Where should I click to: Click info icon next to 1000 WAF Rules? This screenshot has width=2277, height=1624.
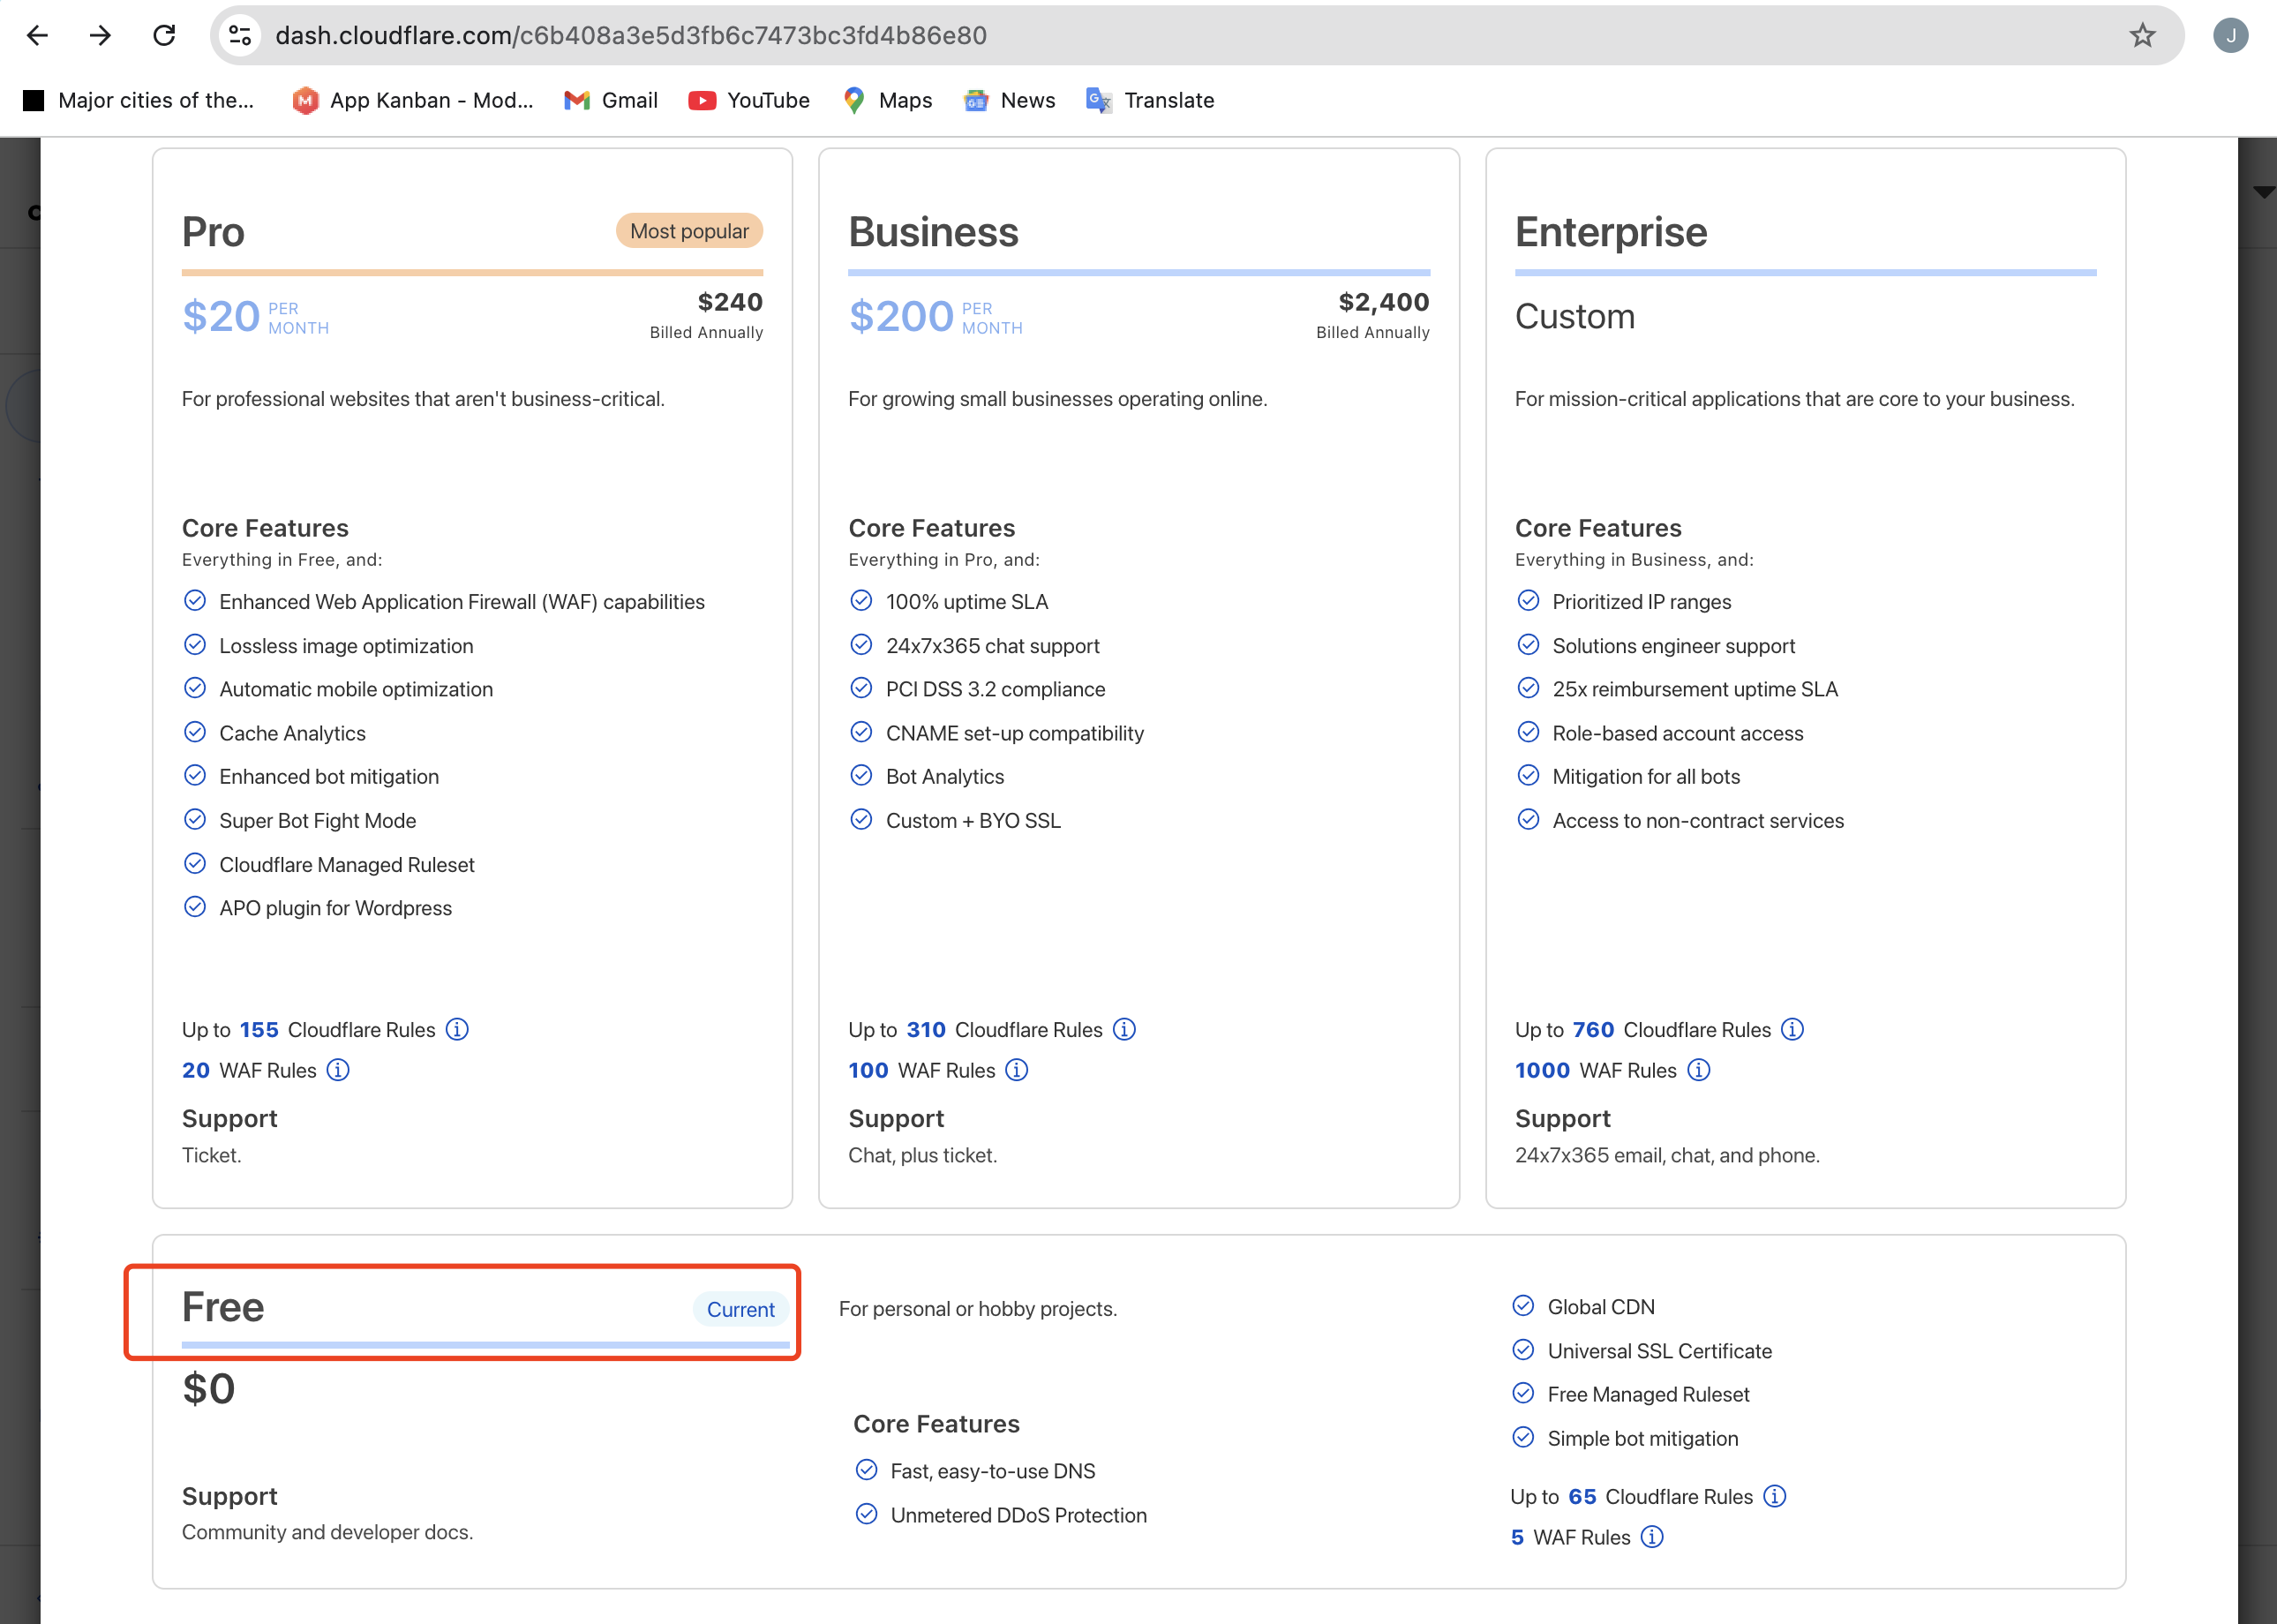click(1698, 1070)
